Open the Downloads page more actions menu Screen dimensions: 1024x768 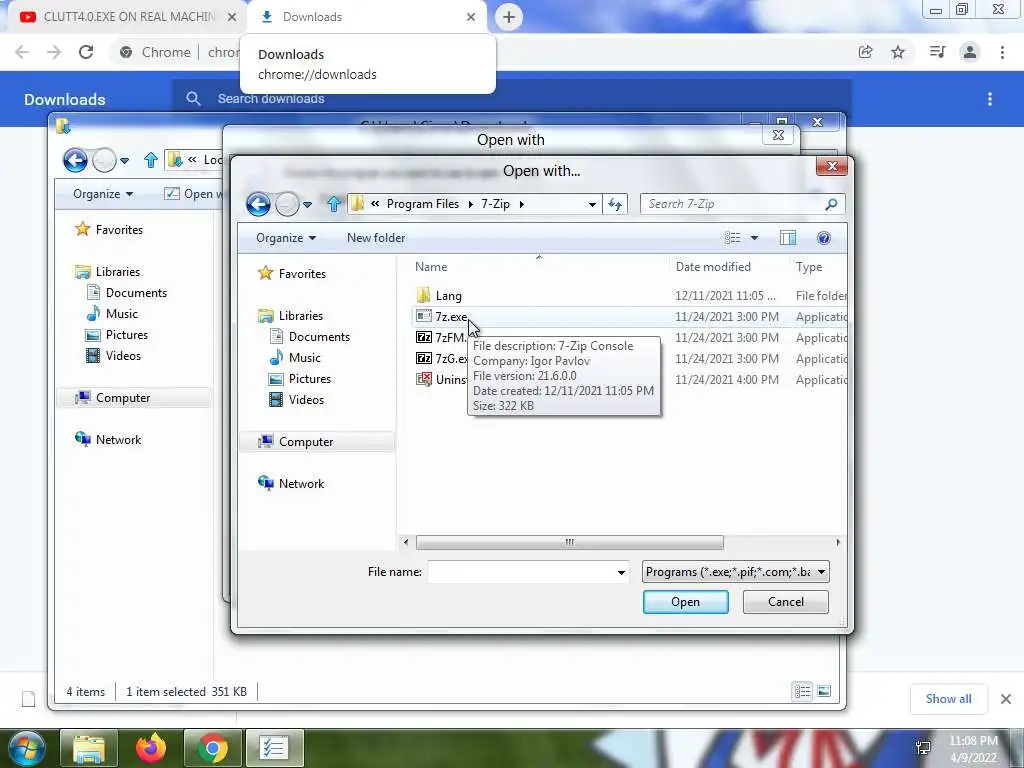click(x=990, y=99)
